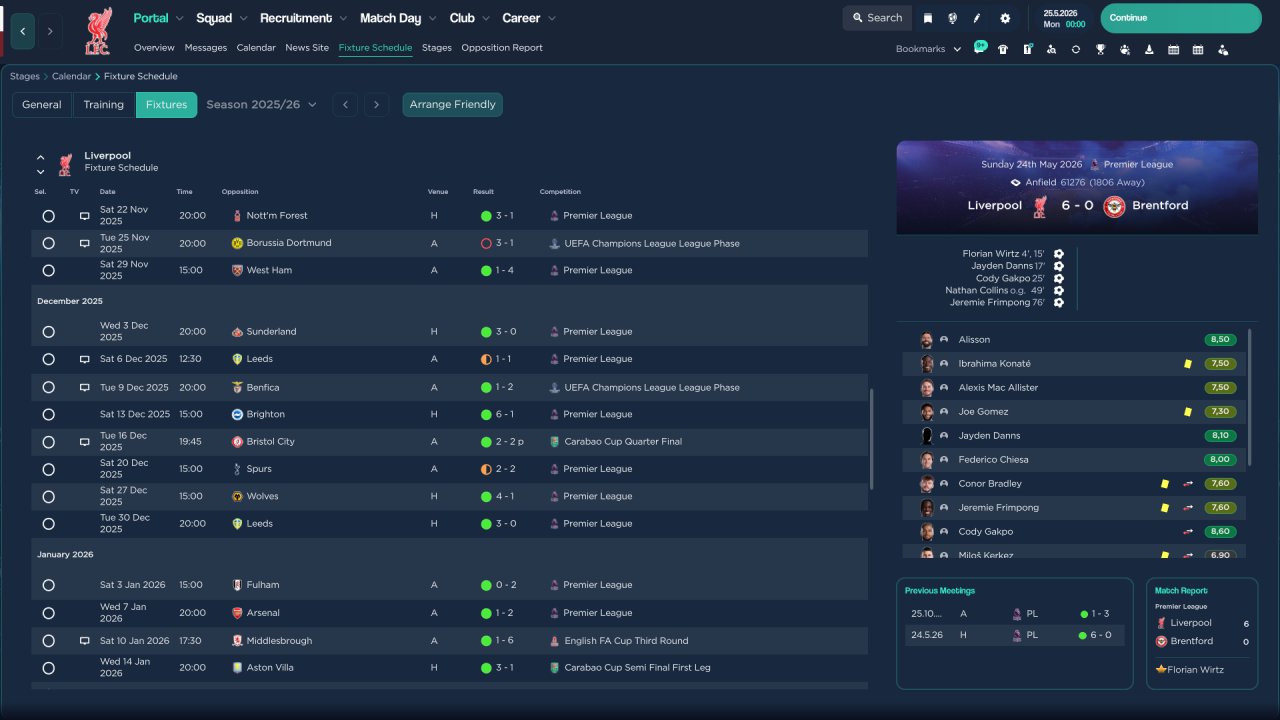Open the Season 2025/26 dropdown

262,104
